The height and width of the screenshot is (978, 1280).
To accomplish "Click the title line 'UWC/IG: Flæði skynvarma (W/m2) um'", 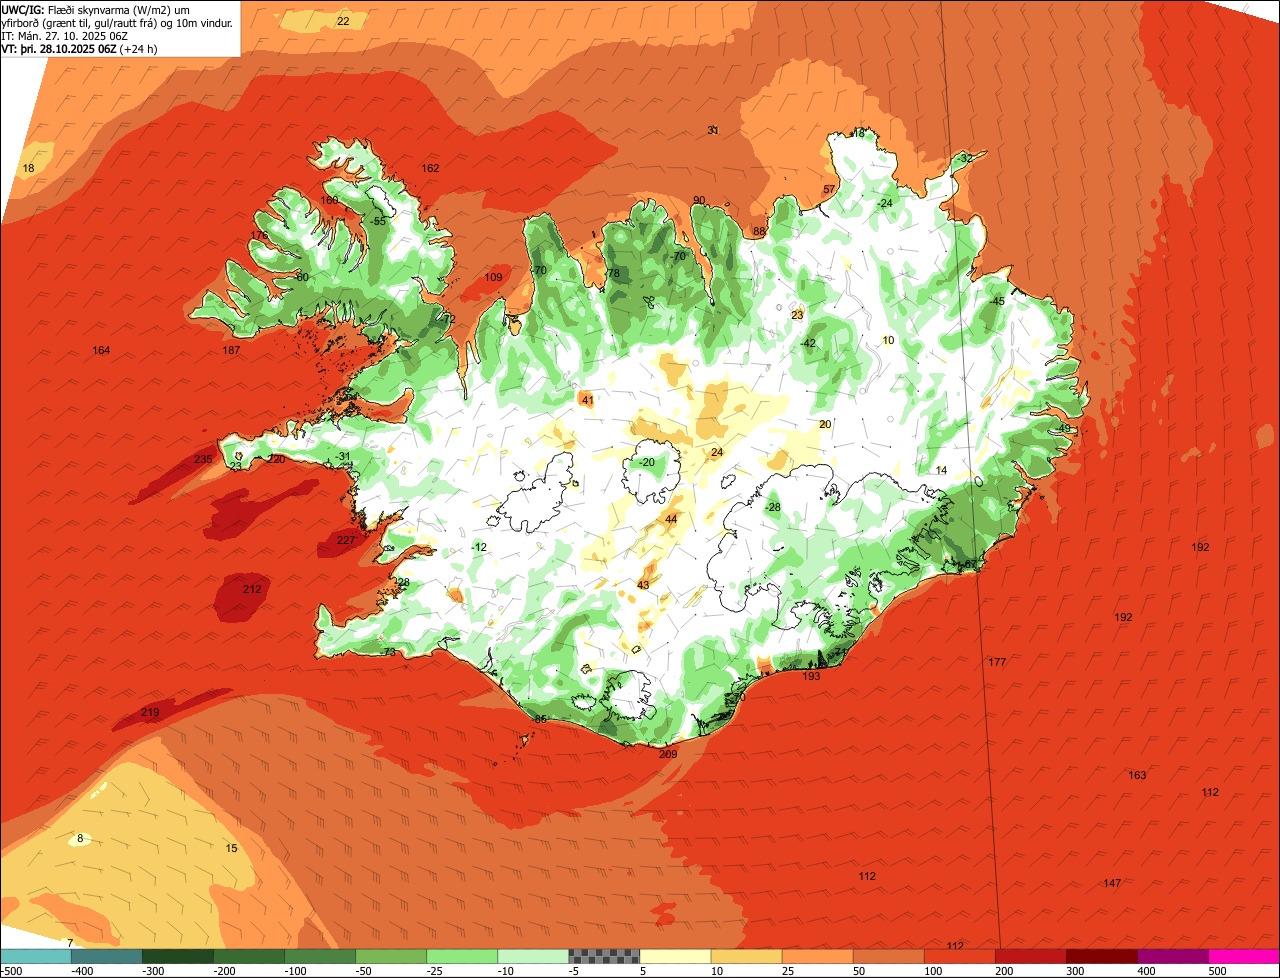I will tap(95, 9).
